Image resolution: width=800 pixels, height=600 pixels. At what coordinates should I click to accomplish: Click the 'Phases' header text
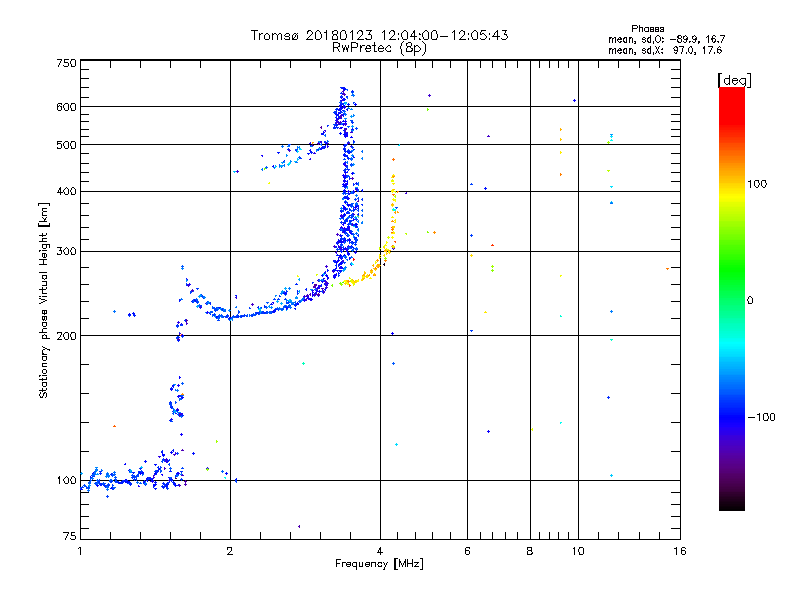(x=647, y=29)
